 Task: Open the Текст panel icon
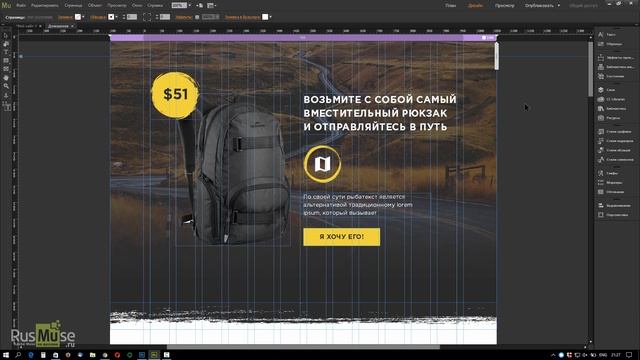click(601, 35)
